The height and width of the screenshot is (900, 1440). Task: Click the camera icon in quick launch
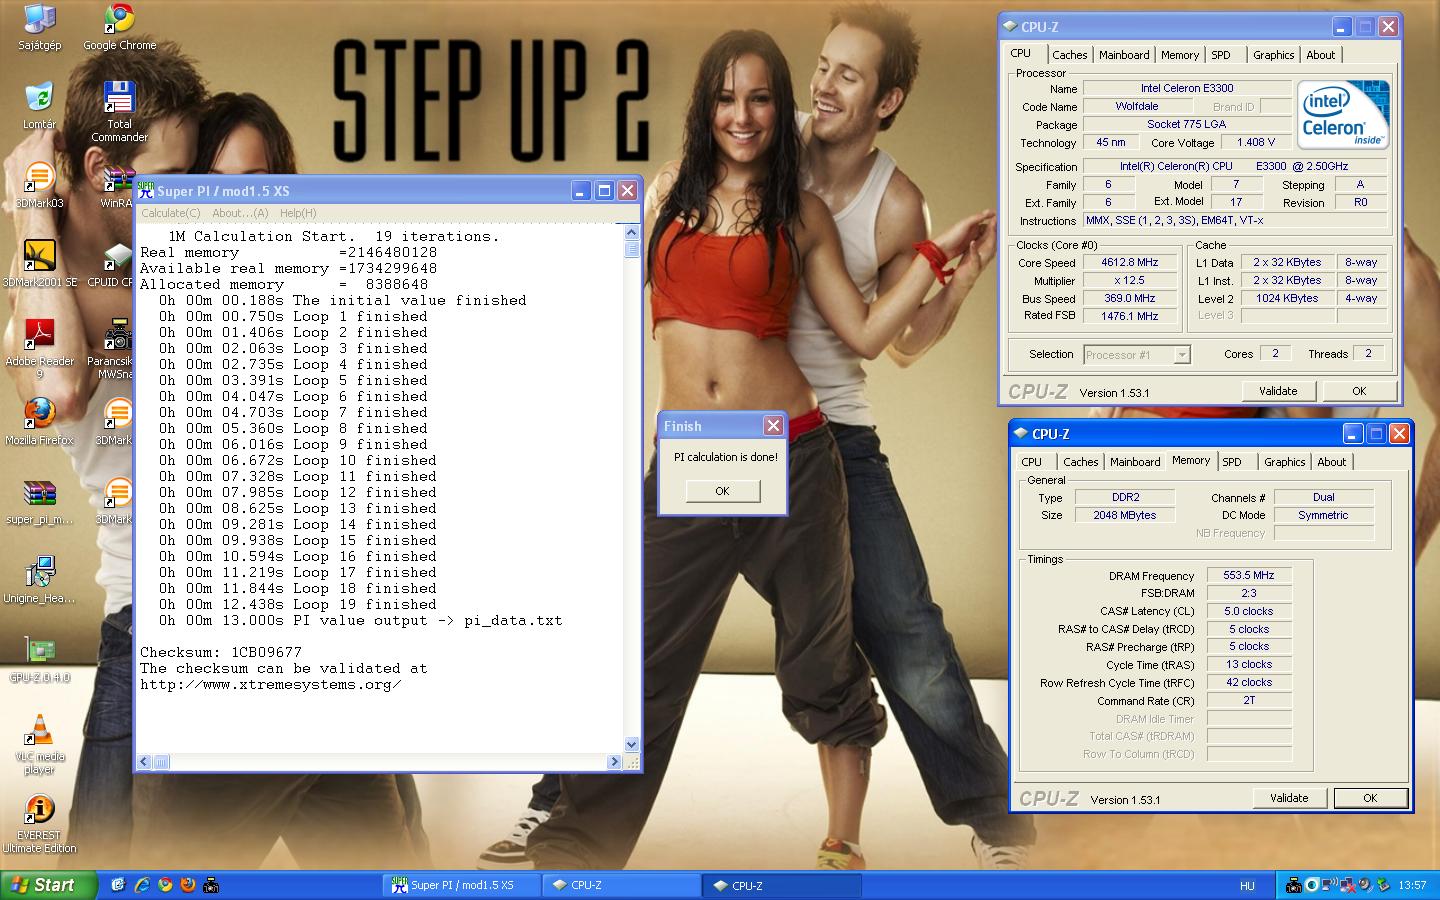(211, 885)
